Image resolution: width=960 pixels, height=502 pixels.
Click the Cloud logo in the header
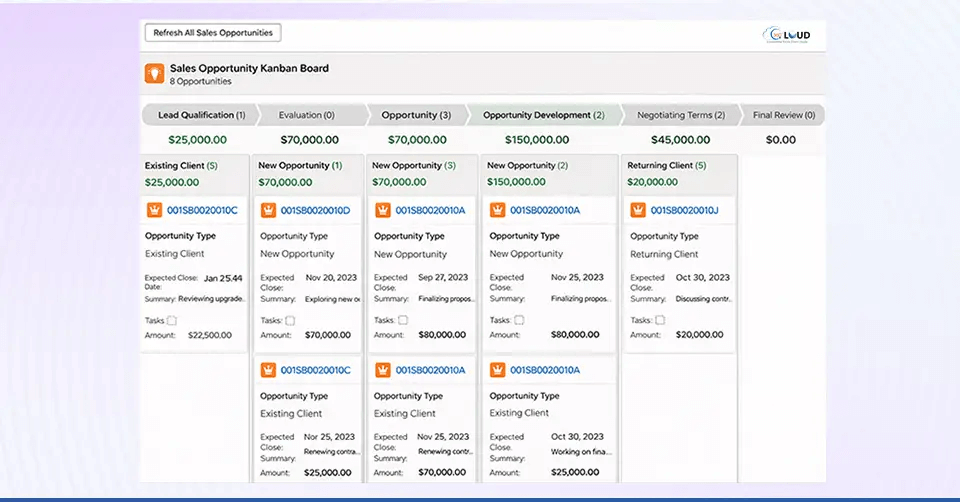click(x=787, y=35)
